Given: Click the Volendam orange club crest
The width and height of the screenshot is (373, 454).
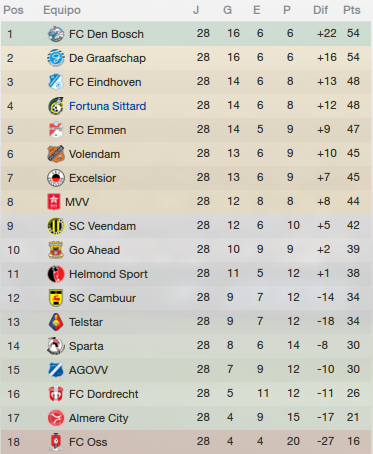Looking at the screenshot, I should 56,154.
